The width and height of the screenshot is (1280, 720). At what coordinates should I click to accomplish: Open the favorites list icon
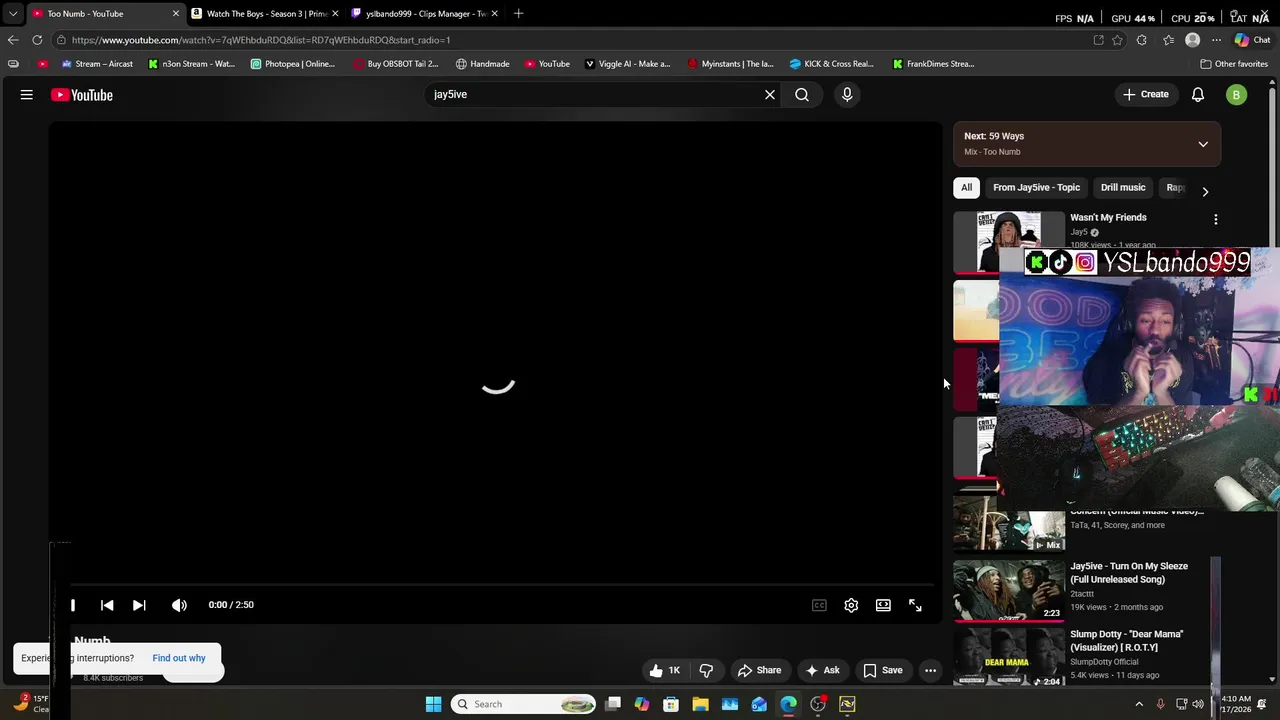(x=1168, y=40)
